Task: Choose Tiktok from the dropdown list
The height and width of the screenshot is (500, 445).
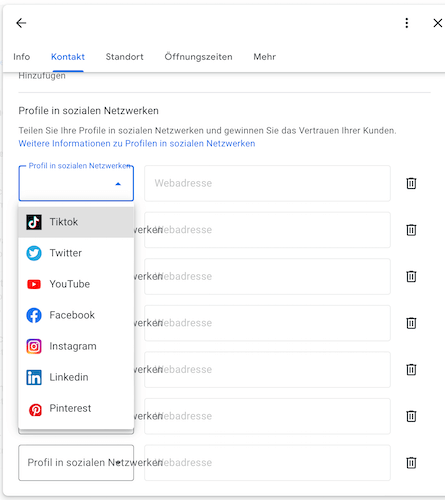Action: tap(76, 222)
